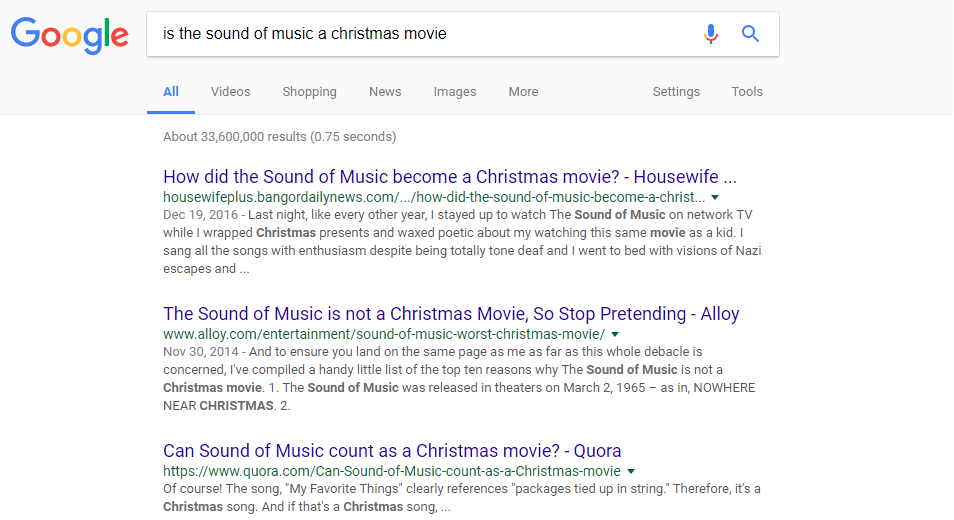The image size is (954, 520).
Task: Open 'How did the Sound of Music become' result
Action: 450,176
